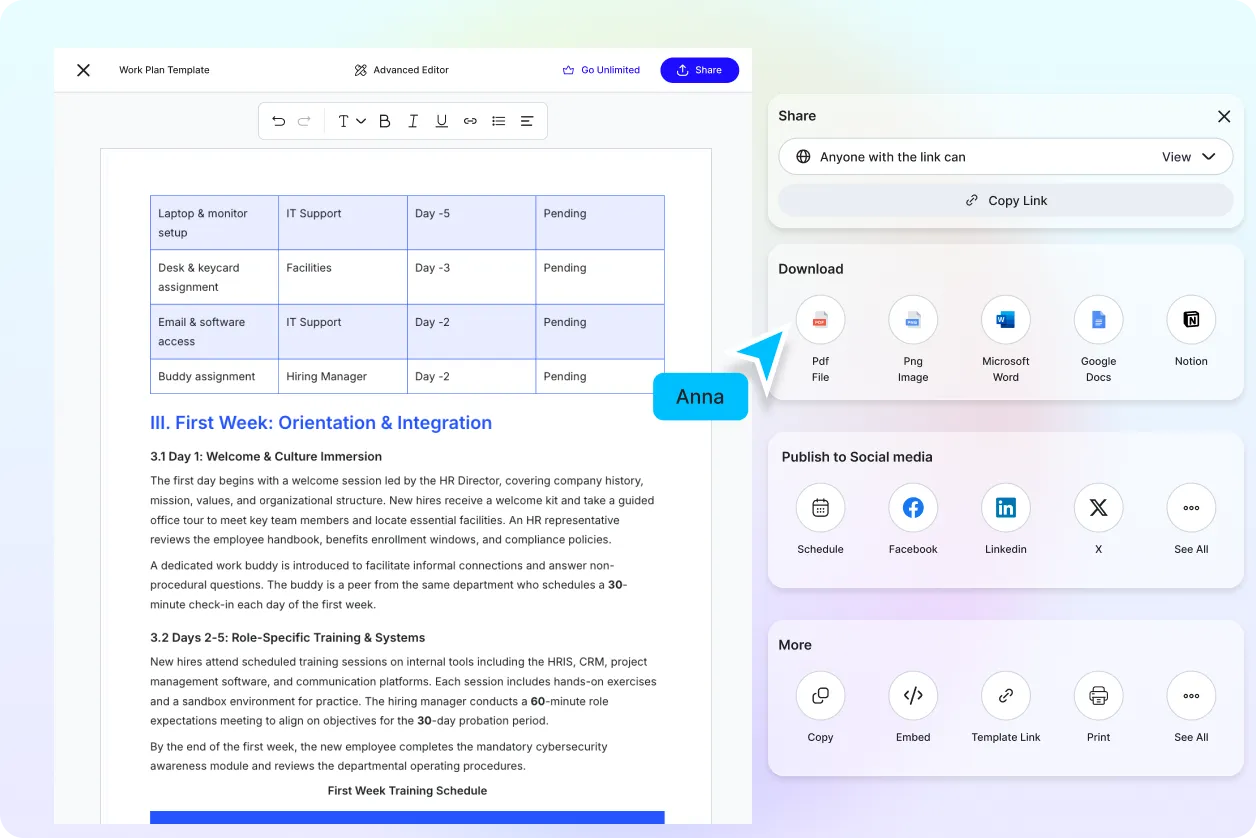The height and width of the screenshot is (838, 1256).
Task: Click the 'Laptop & monitor setup' table cell
Action: (x=214, y=223)
